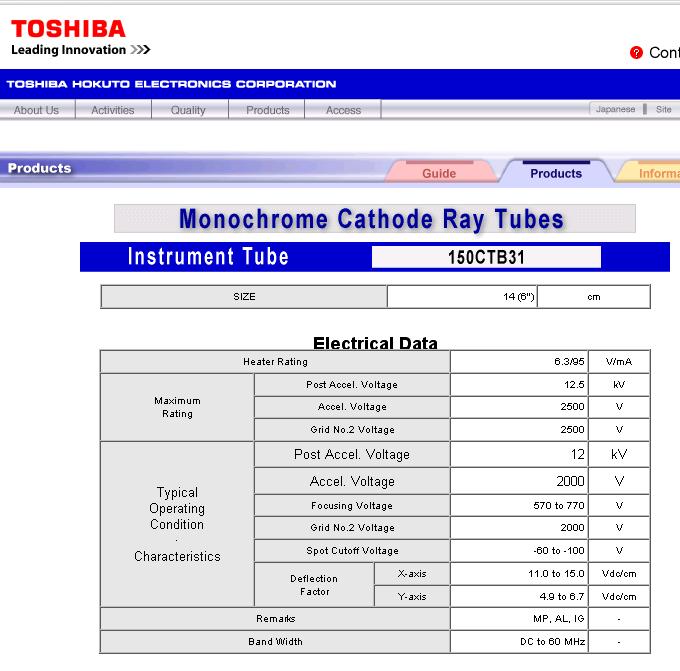Select the blue Products tab
The width and height of the screenshot is (680, 671).
pos(556,173)
